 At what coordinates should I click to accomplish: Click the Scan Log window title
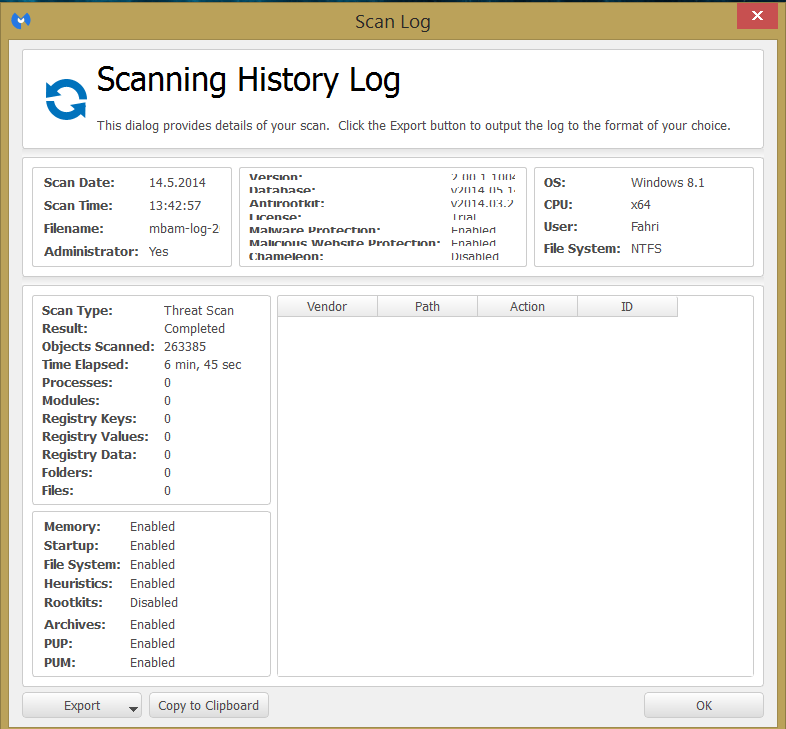(392, 22)
